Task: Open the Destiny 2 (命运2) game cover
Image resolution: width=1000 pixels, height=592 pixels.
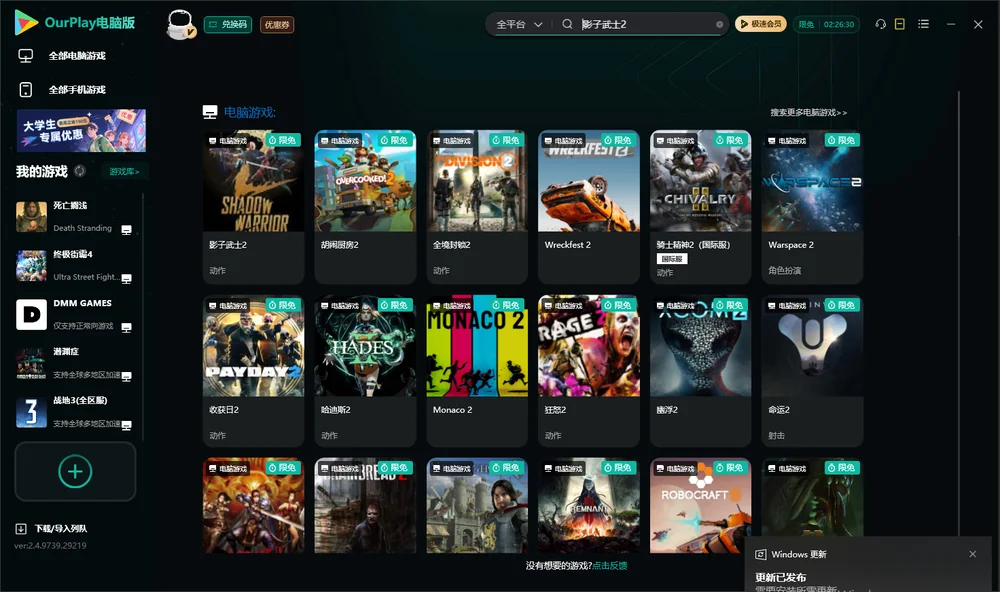Action: 812,346
